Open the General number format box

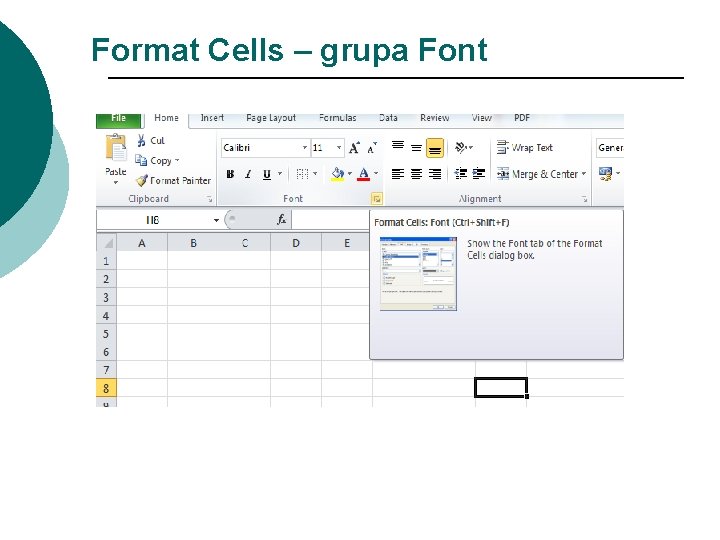(610, 148)
